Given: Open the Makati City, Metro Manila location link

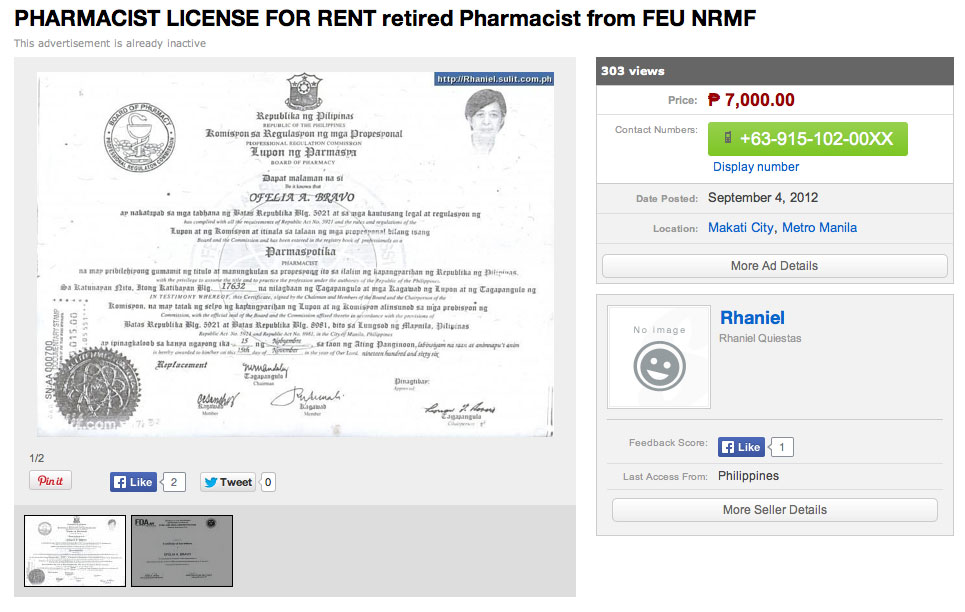Looking at the screenshot, I should [x=782, y=228].
